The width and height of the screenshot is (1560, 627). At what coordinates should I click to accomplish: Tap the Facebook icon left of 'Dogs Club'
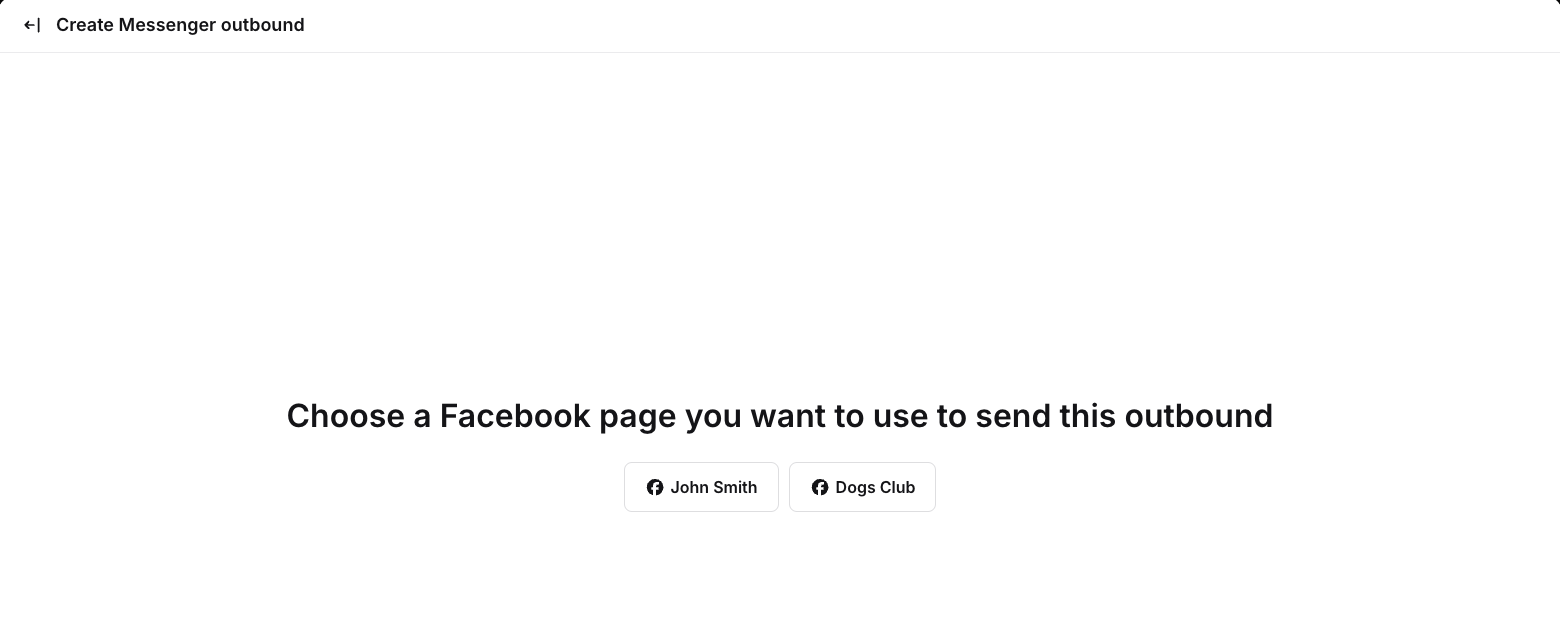pyautogui.click(x=820, y=487)
